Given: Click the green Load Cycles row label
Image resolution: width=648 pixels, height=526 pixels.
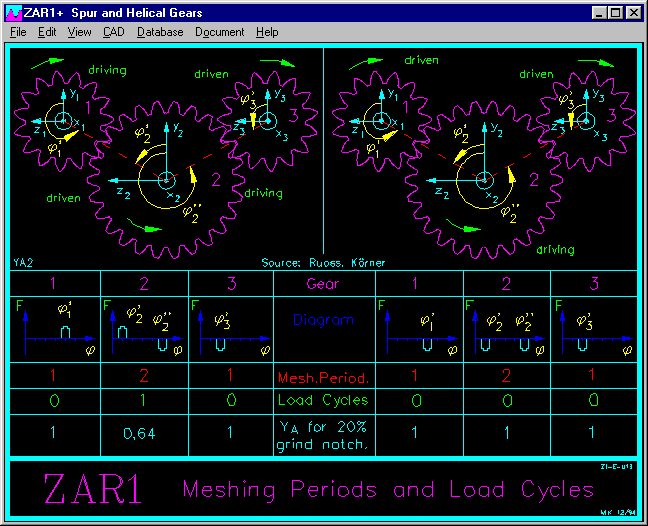Looking at the screenshot, I should [324, 400].
